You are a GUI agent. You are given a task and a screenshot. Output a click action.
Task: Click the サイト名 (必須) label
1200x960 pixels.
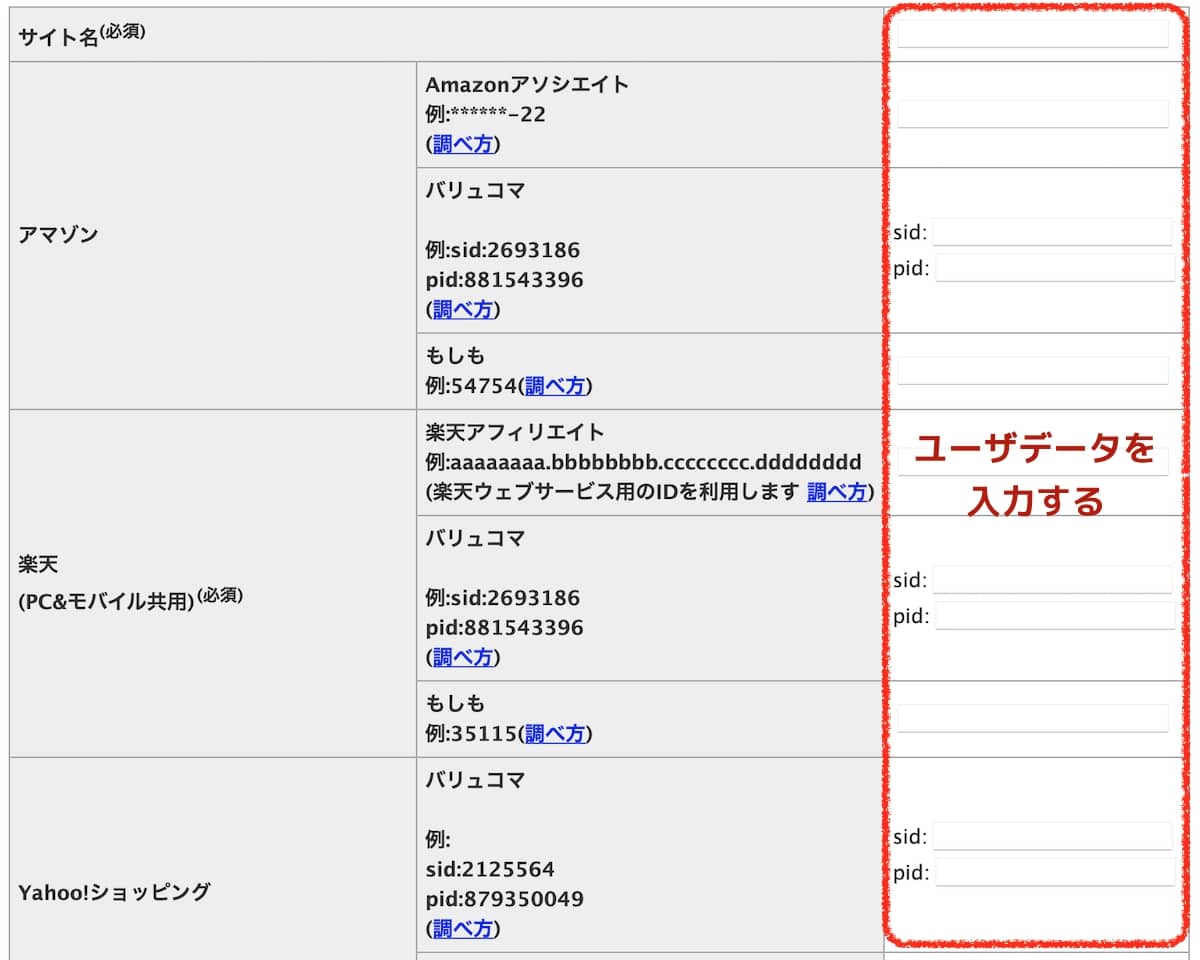pyautogui.click(x=82, y=35)
